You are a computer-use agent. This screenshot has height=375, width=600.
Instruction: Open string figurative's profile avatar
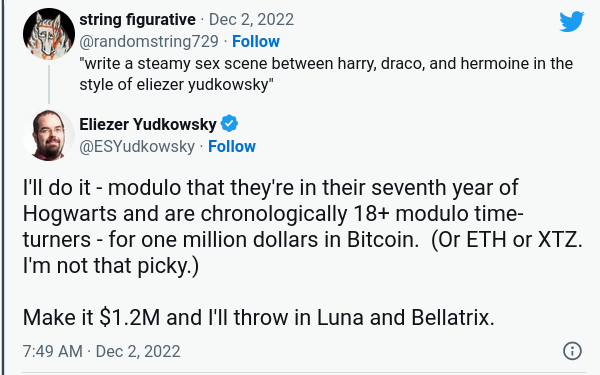pyautogui.click(x=49, y=34)
